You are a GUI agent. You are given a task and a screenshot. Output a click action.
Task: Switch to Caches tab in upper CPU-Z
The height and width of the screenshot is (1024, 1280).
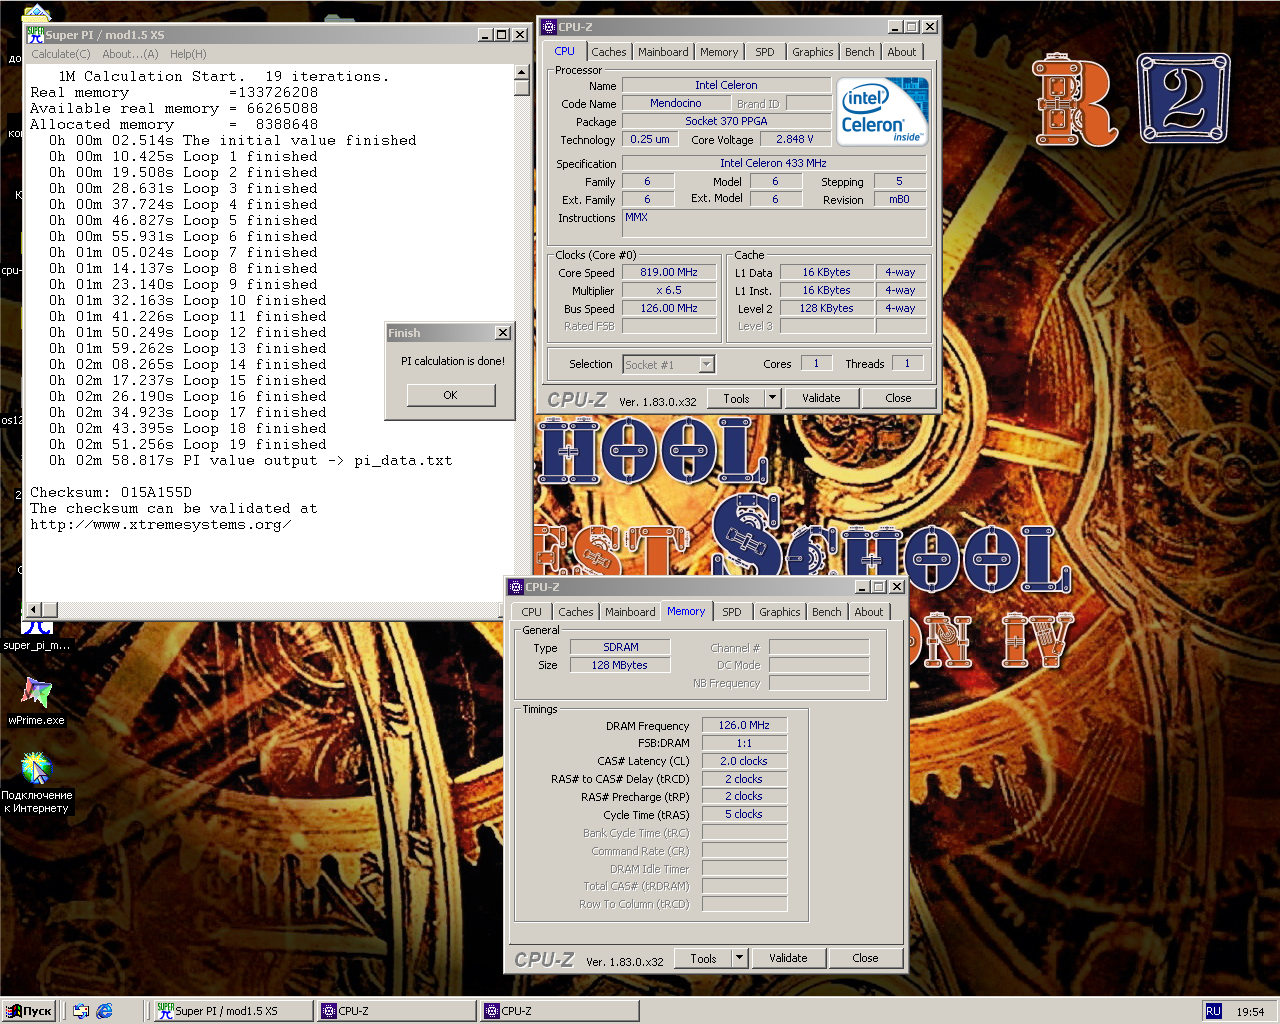(608, 52)
